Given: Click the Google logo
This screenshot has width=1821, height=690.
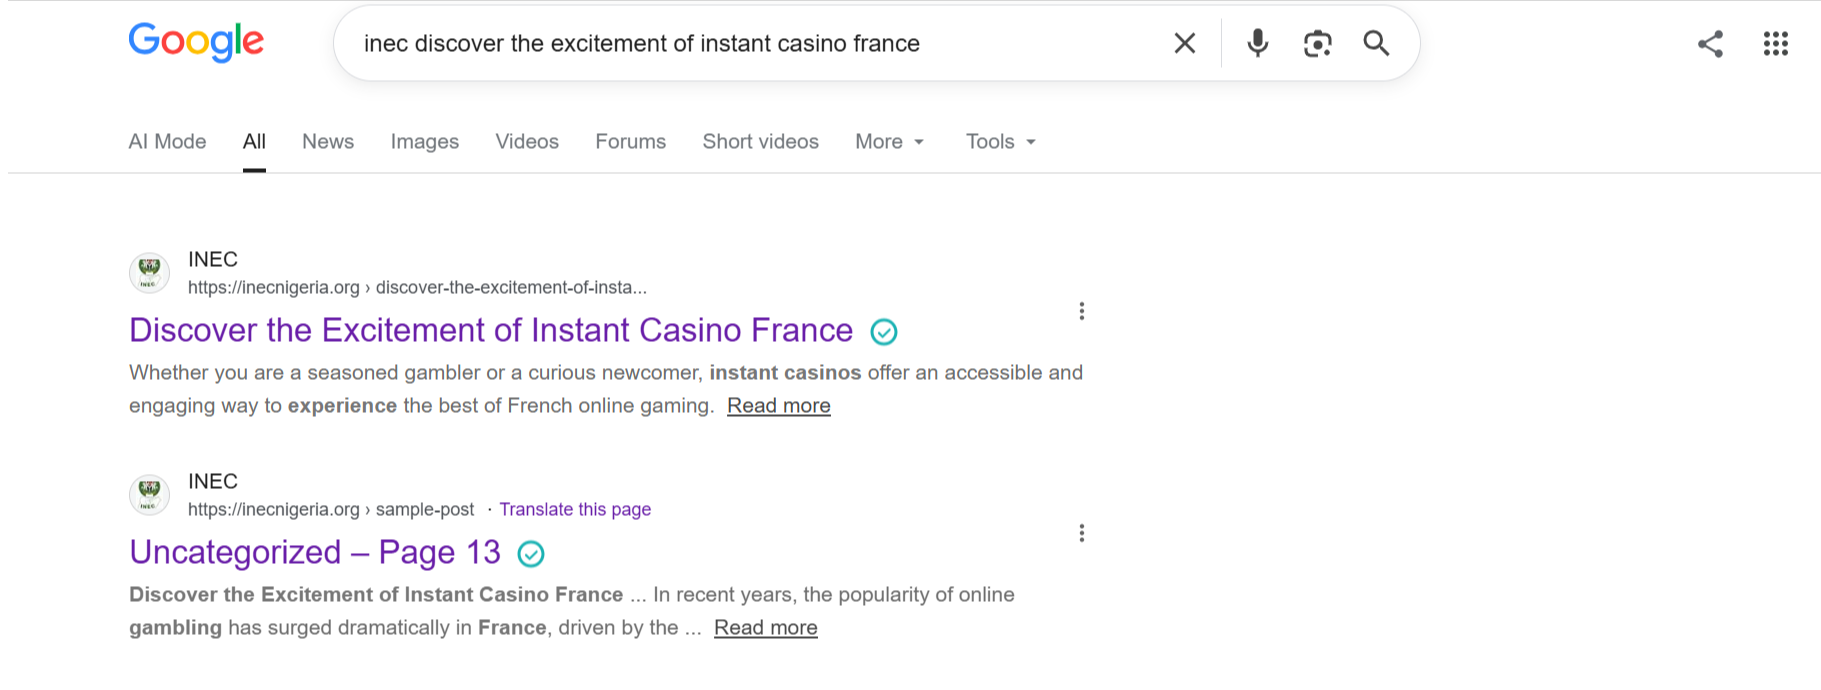Looking at the screenshot, I should click(196, 42).
